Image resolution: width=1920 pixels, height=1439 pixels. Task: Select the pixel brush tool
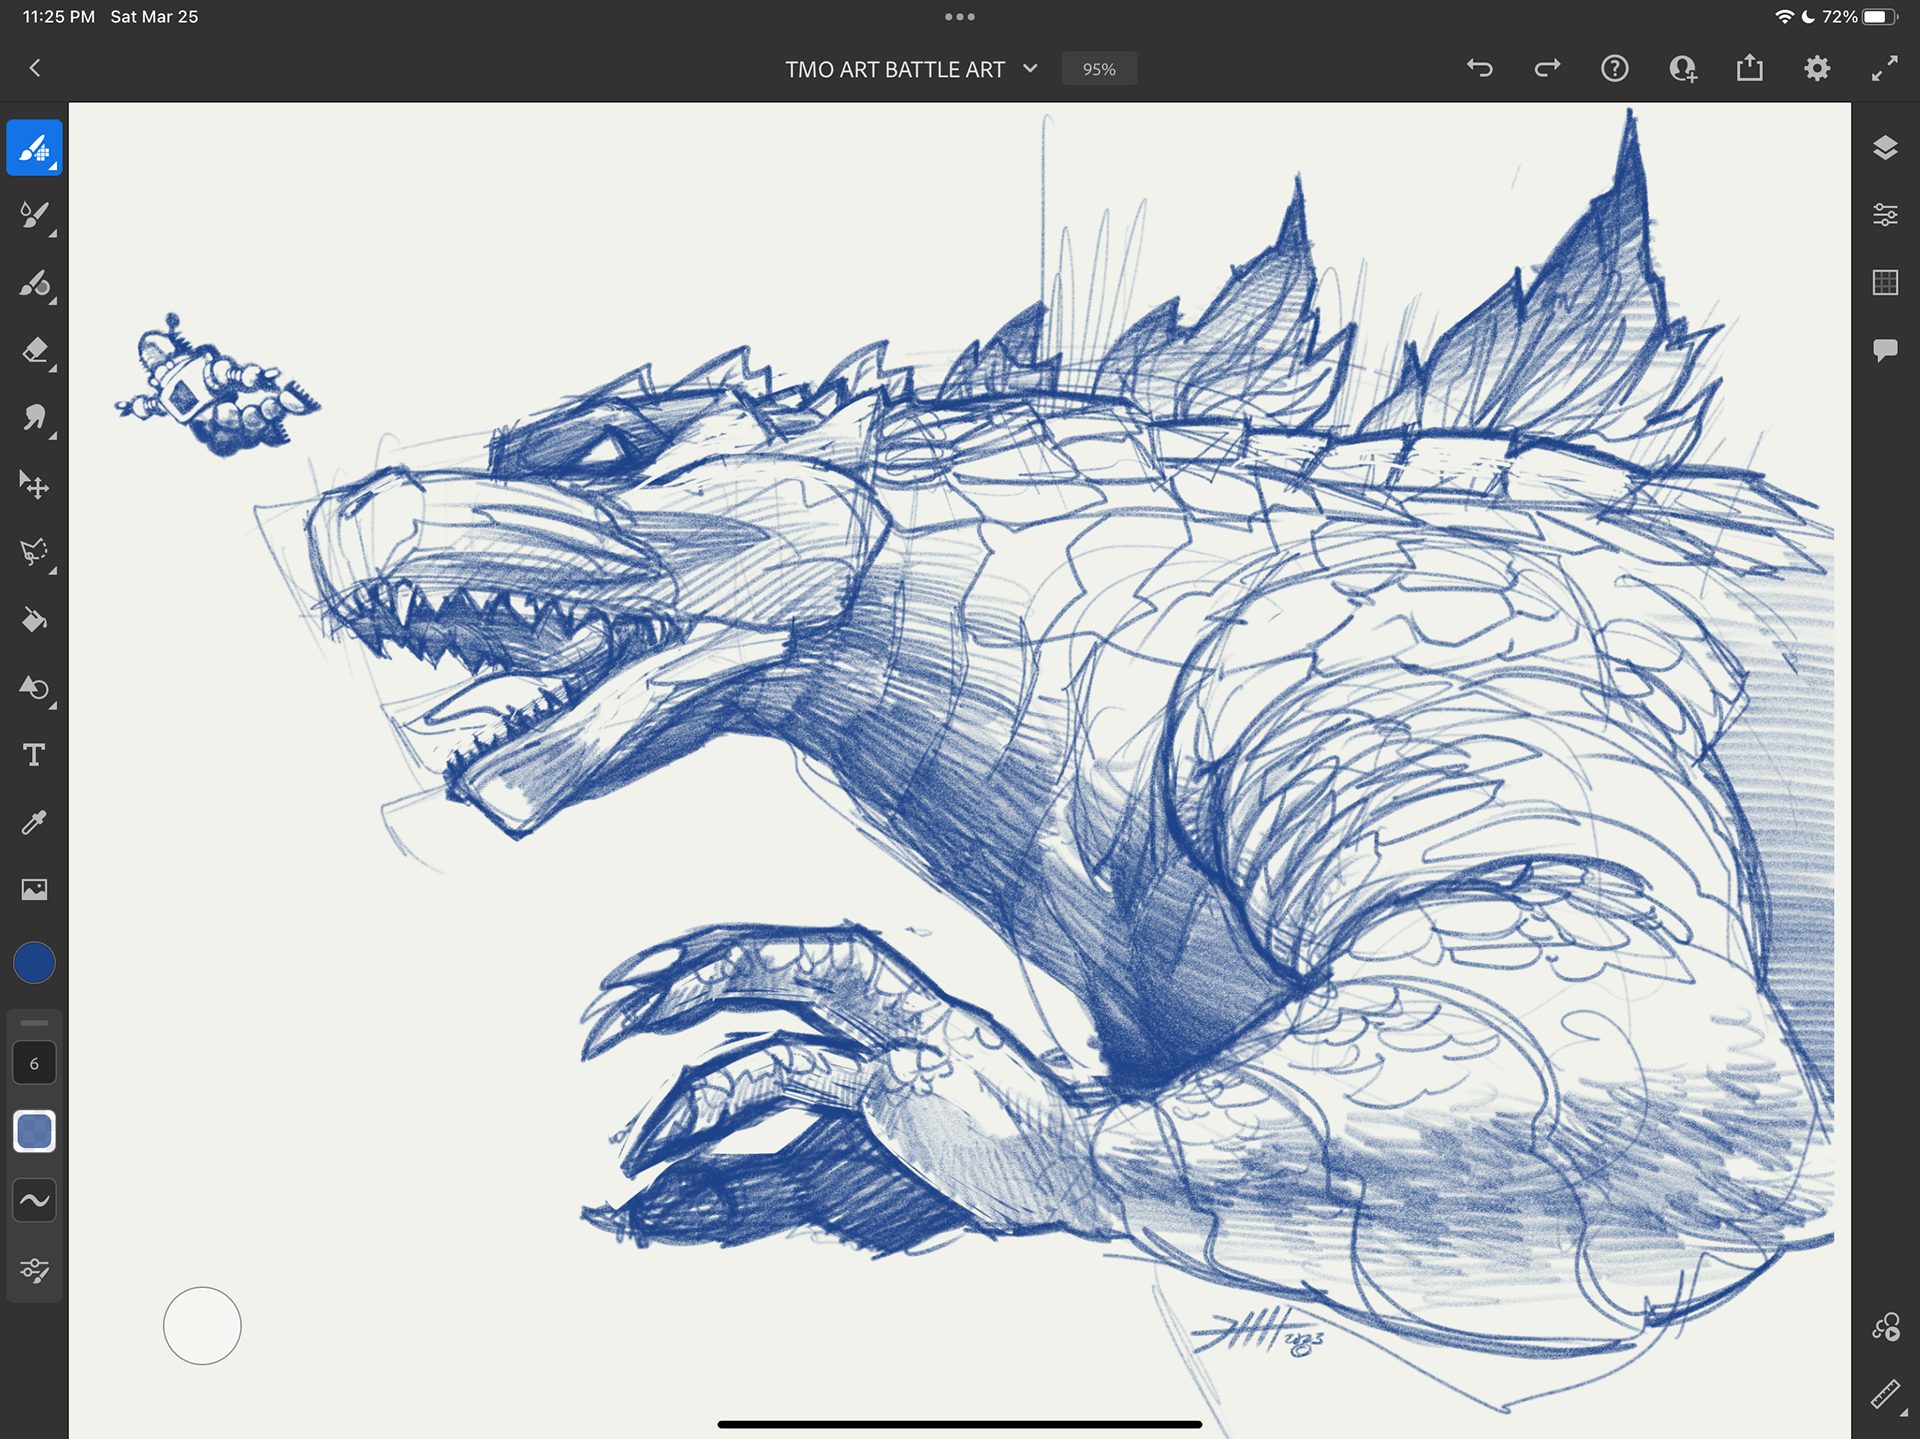tap(34, 148)
